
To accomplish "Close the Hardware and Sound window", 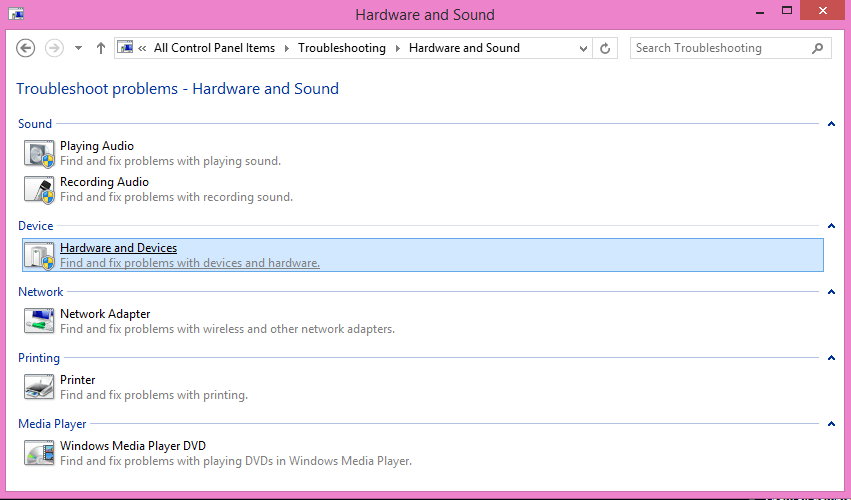I will 823,11.
